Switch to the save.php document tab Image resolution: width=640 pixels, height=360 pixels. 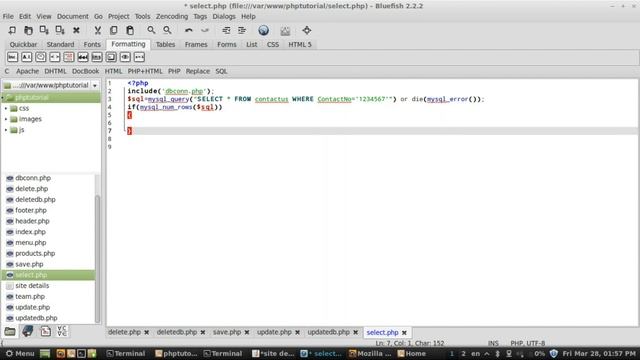[x=227, y=332]
